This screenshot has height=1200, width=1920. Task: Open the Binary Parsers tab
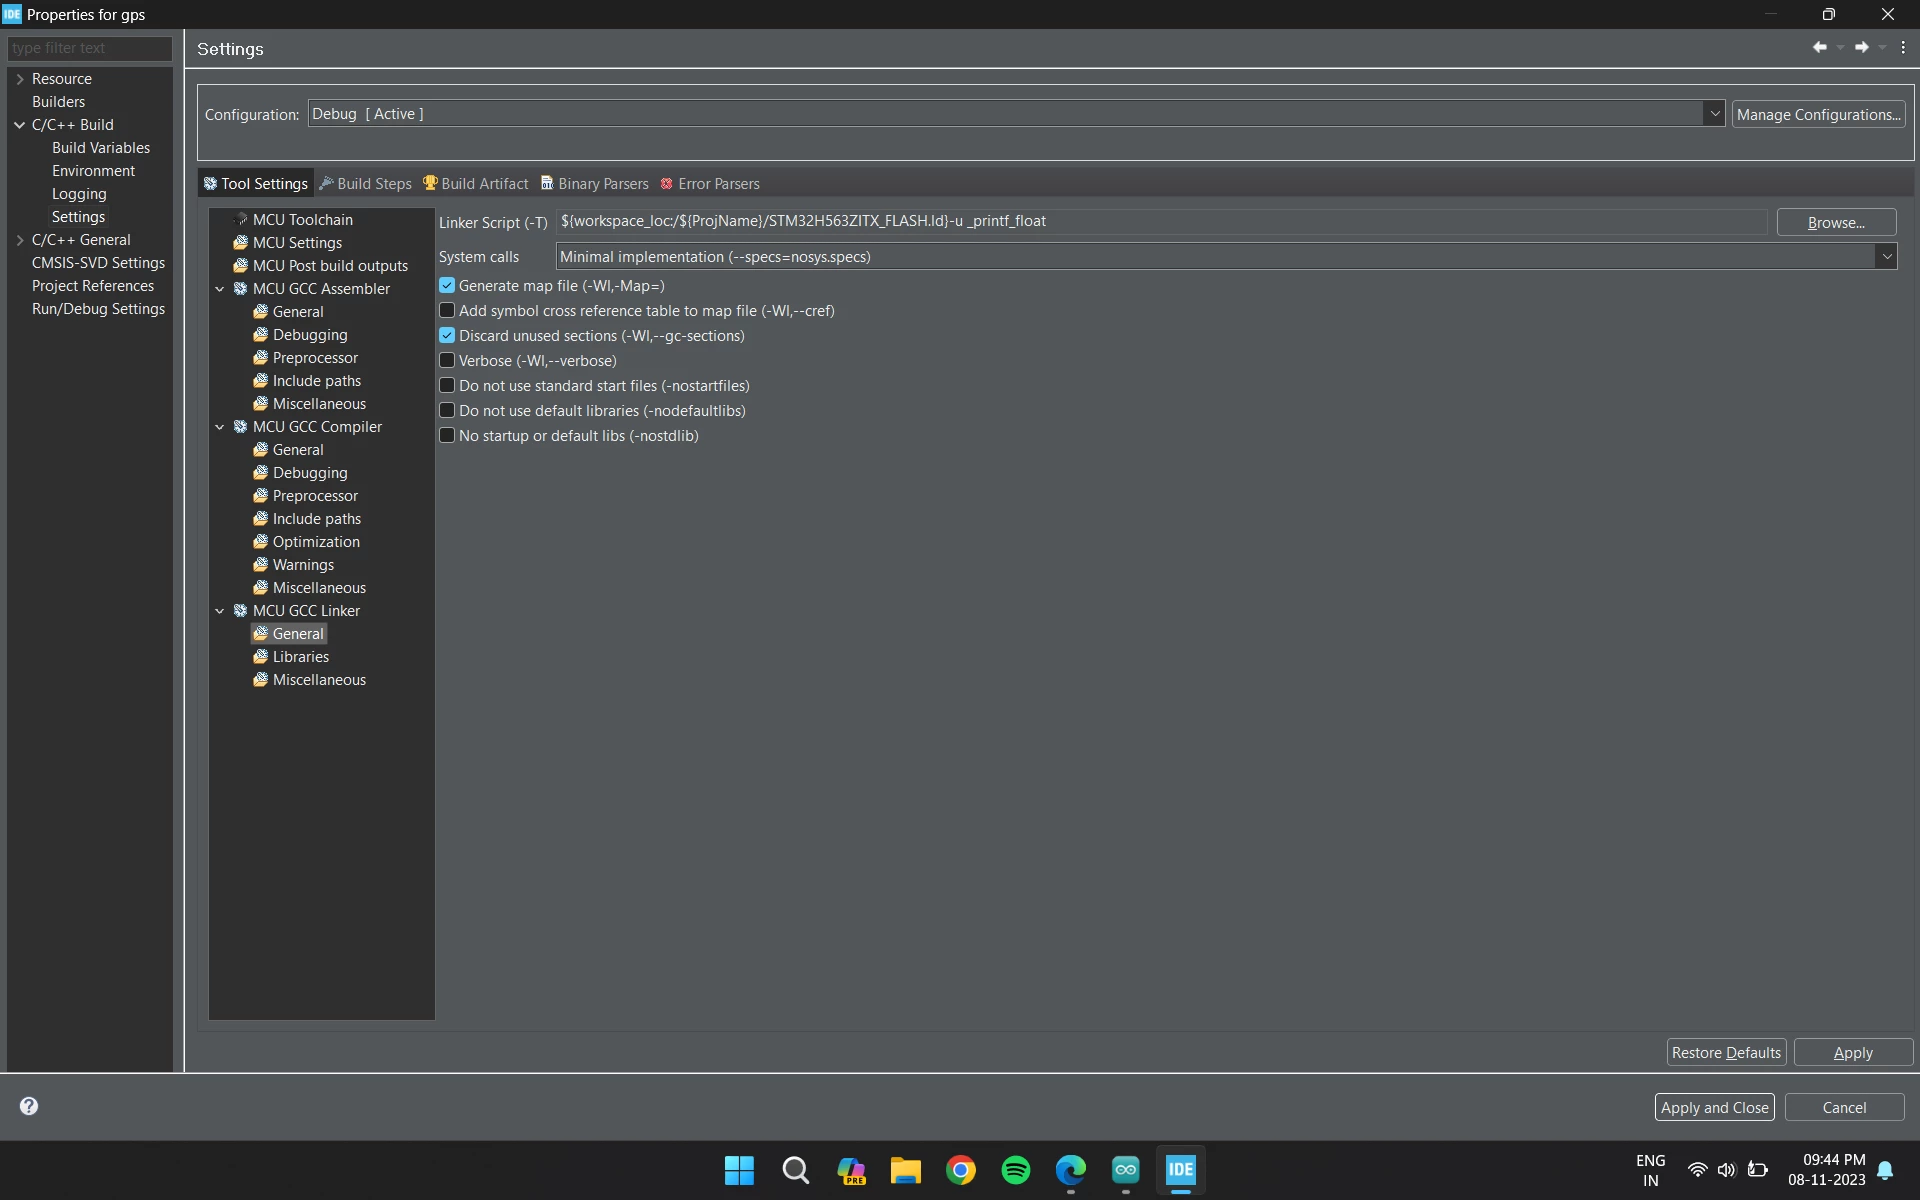[595, 184]
